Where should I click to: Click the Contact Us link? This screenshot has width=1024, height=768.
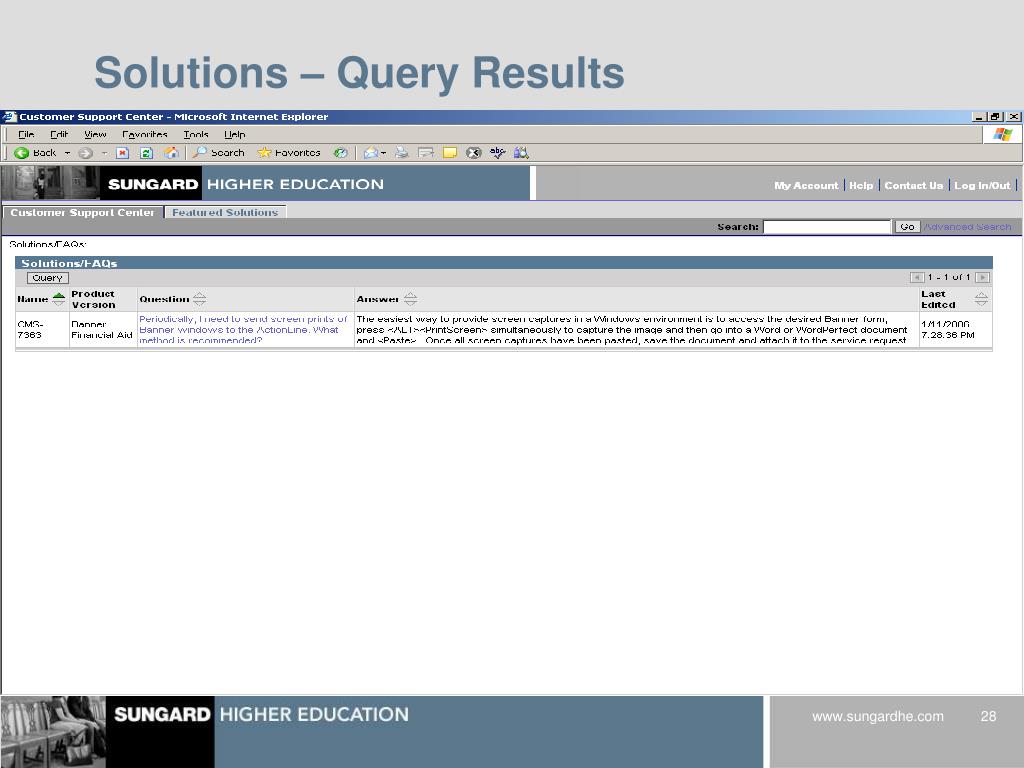[x=914, y=185]
